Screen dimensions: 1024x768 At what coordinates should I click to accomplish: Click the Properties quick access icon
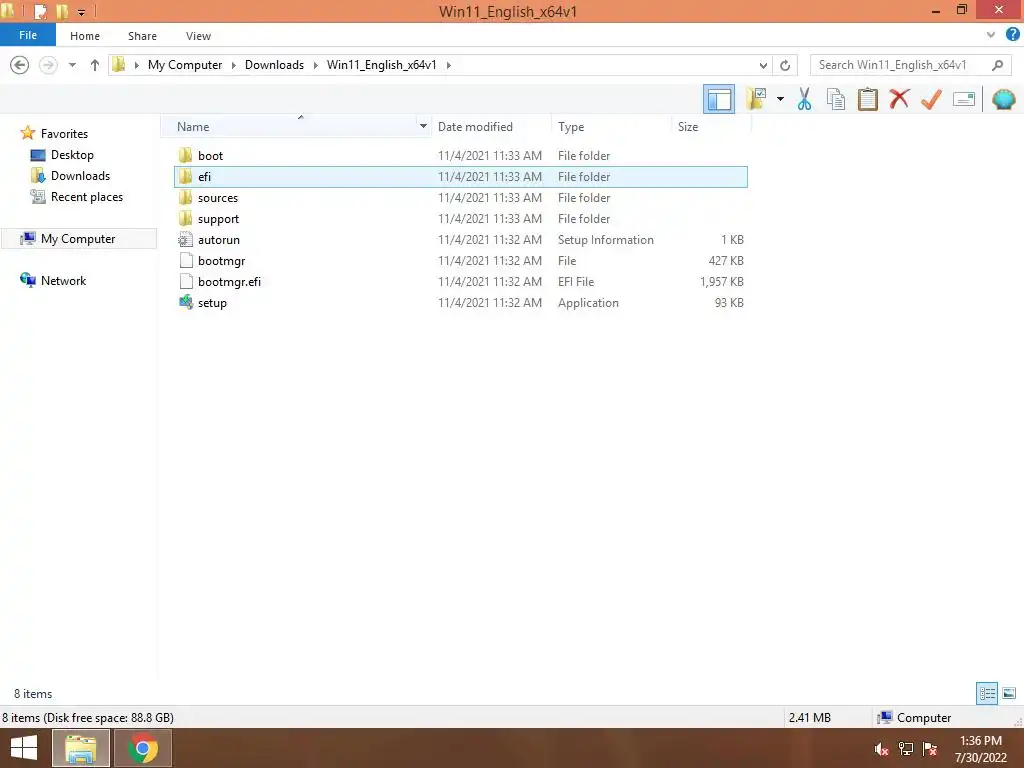point(40,12)
